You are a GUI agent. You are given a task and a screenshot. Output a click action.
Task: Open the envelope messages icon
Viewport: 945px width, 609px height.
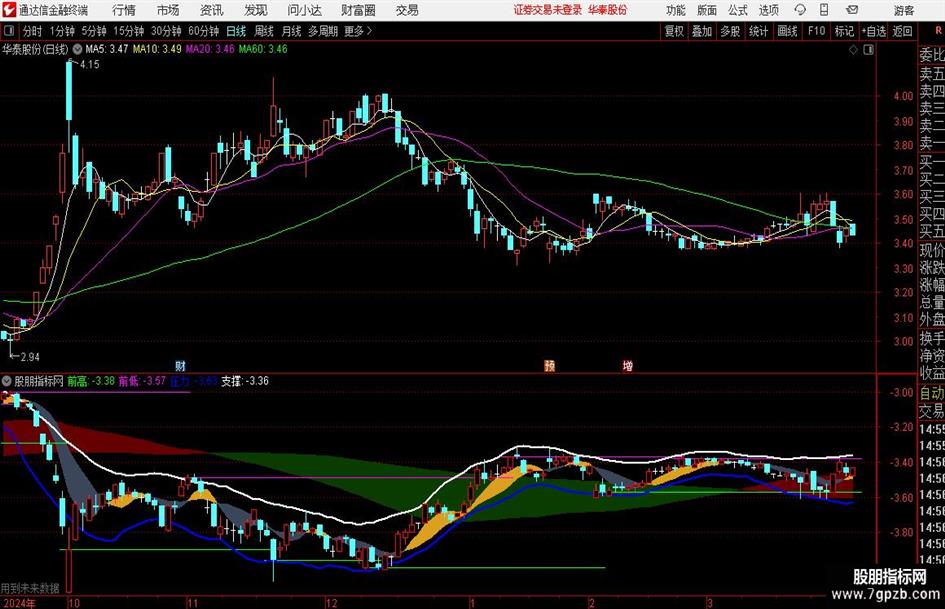click(852, 10)
